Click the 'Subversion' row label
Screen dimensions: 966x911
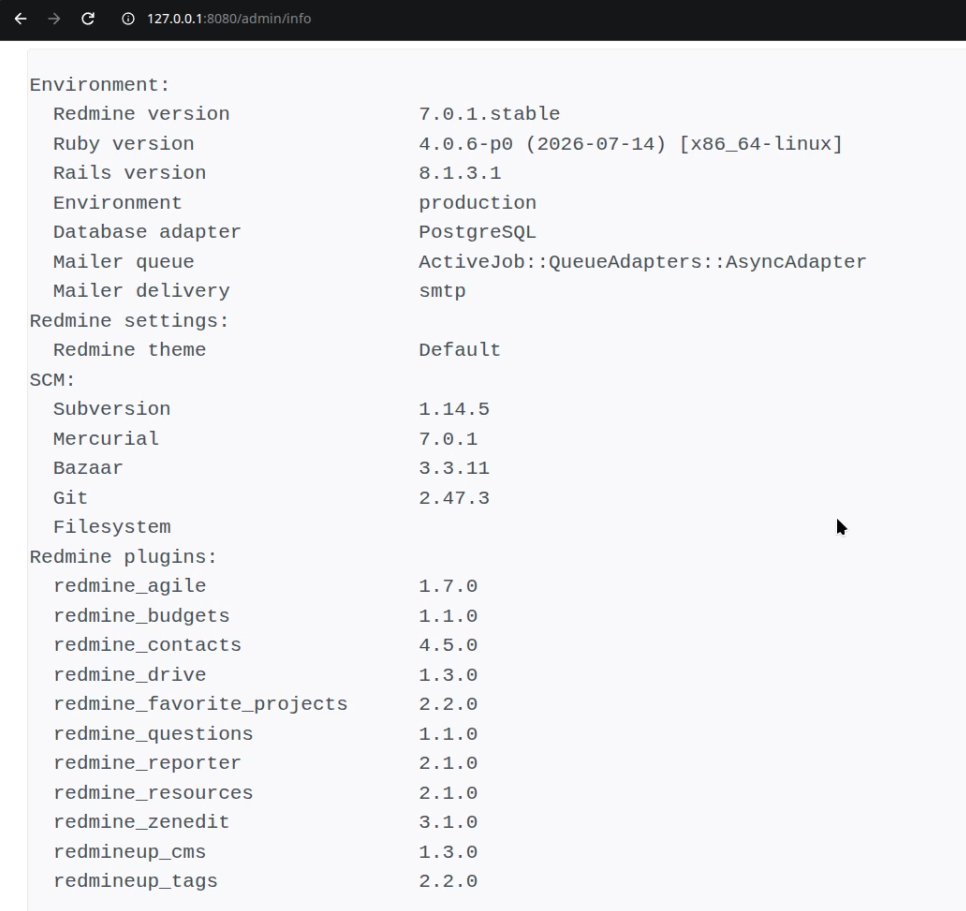click(112, 409)
